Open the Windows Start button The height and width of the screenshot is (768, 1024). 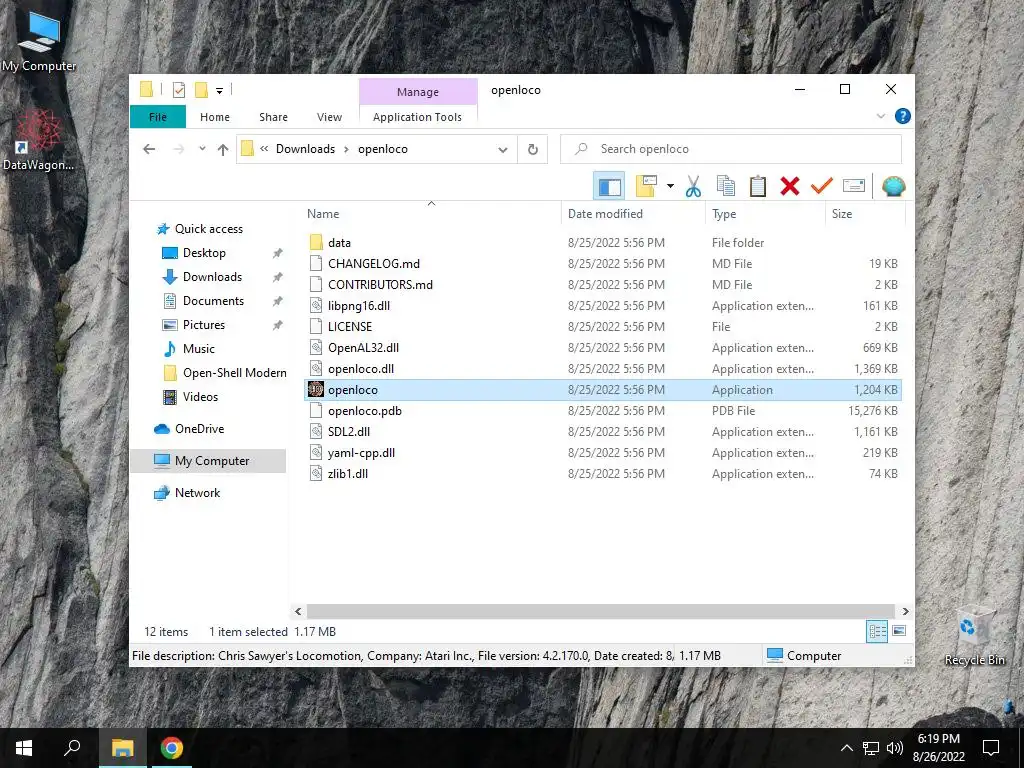click(x=24, y=748)
